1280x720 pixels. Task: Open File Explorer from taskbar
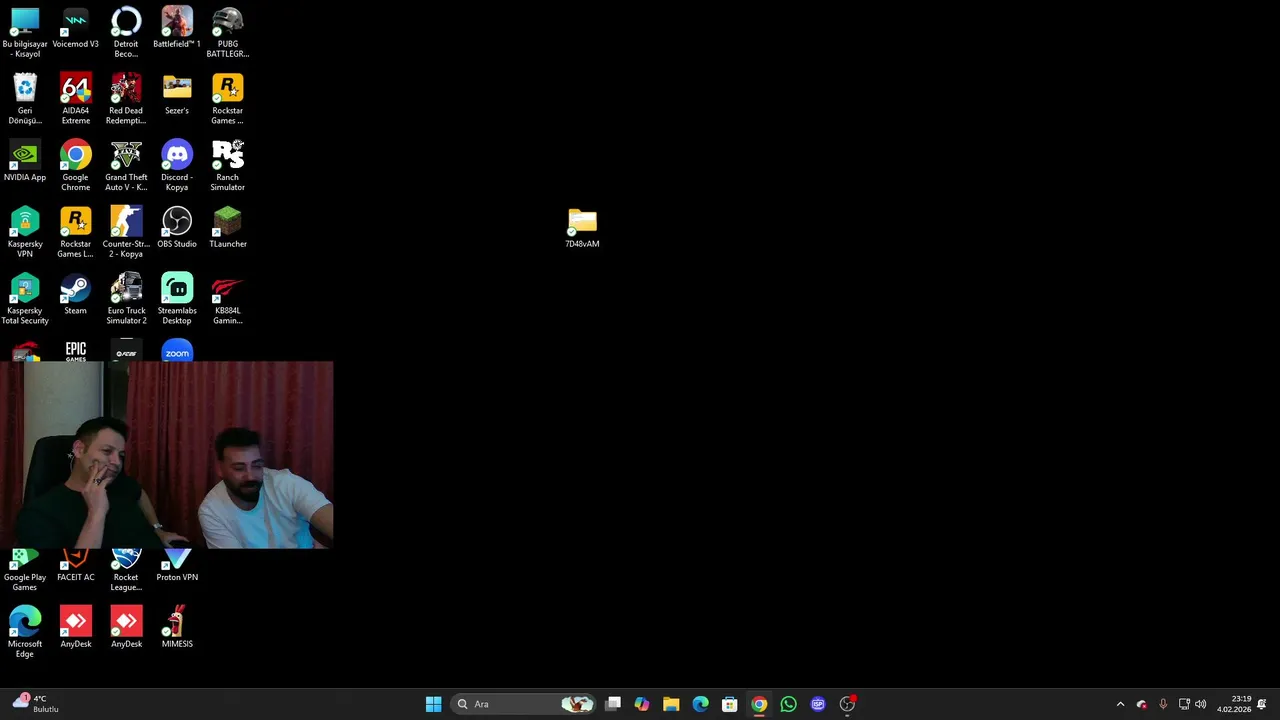pyautogui.click(x=671, y=704)
